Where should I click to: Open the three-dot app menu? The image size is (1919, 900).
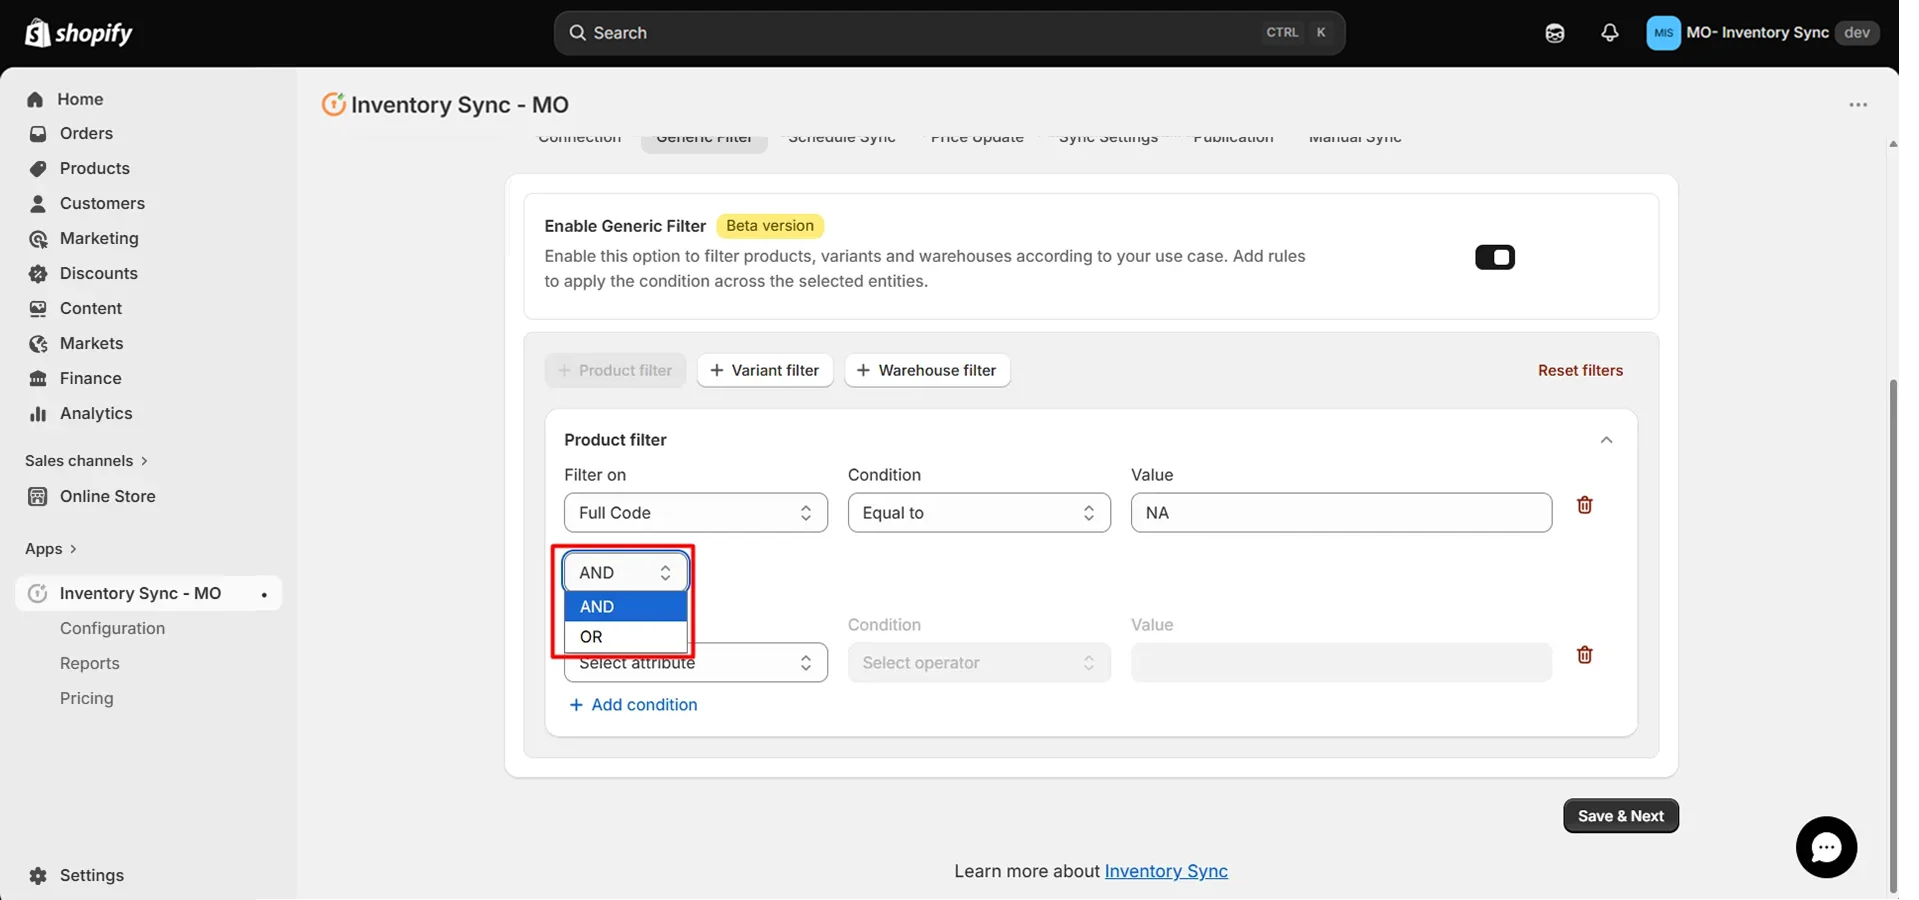[x=1858, y=105]
